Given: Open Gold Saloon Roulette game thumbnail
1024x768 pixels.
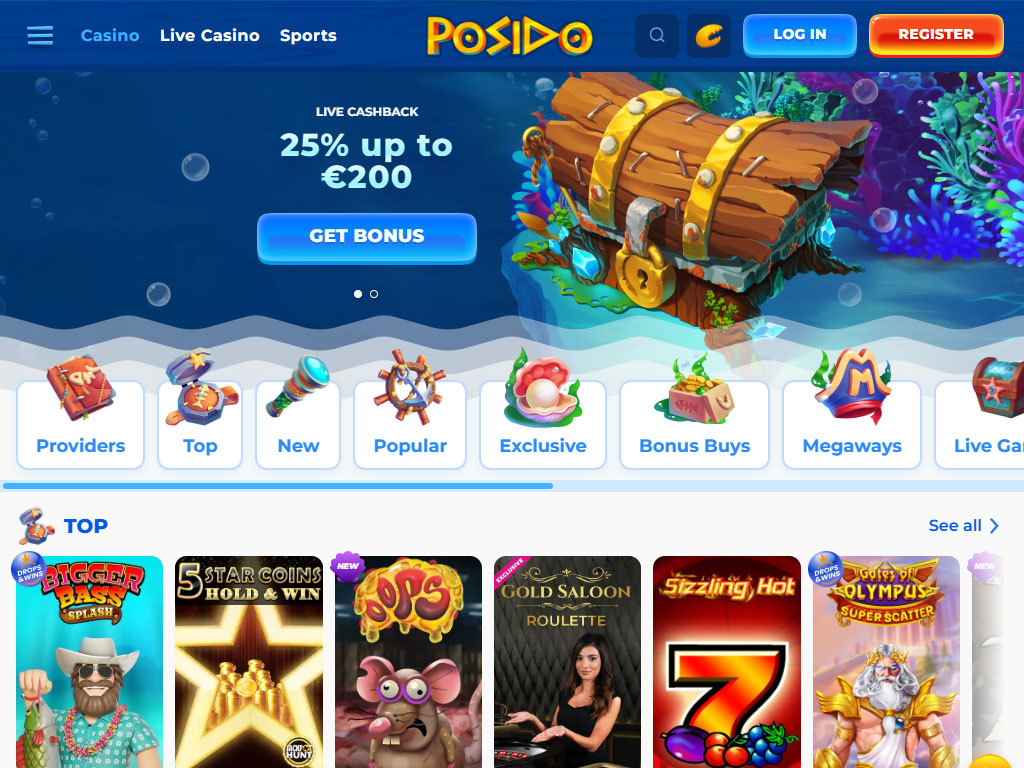Looking at the screenshot, I should (x=567, y=662).
